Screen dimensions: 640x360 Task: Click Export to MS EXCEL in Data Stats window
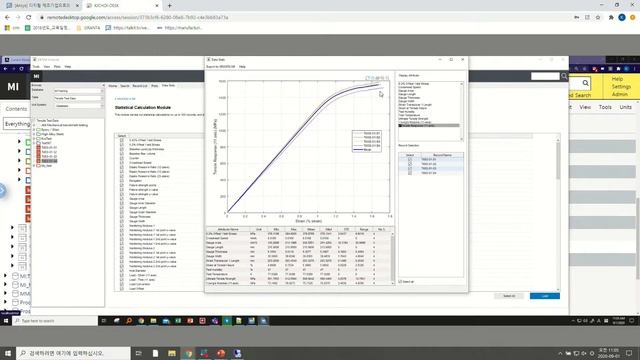point(221,67)
